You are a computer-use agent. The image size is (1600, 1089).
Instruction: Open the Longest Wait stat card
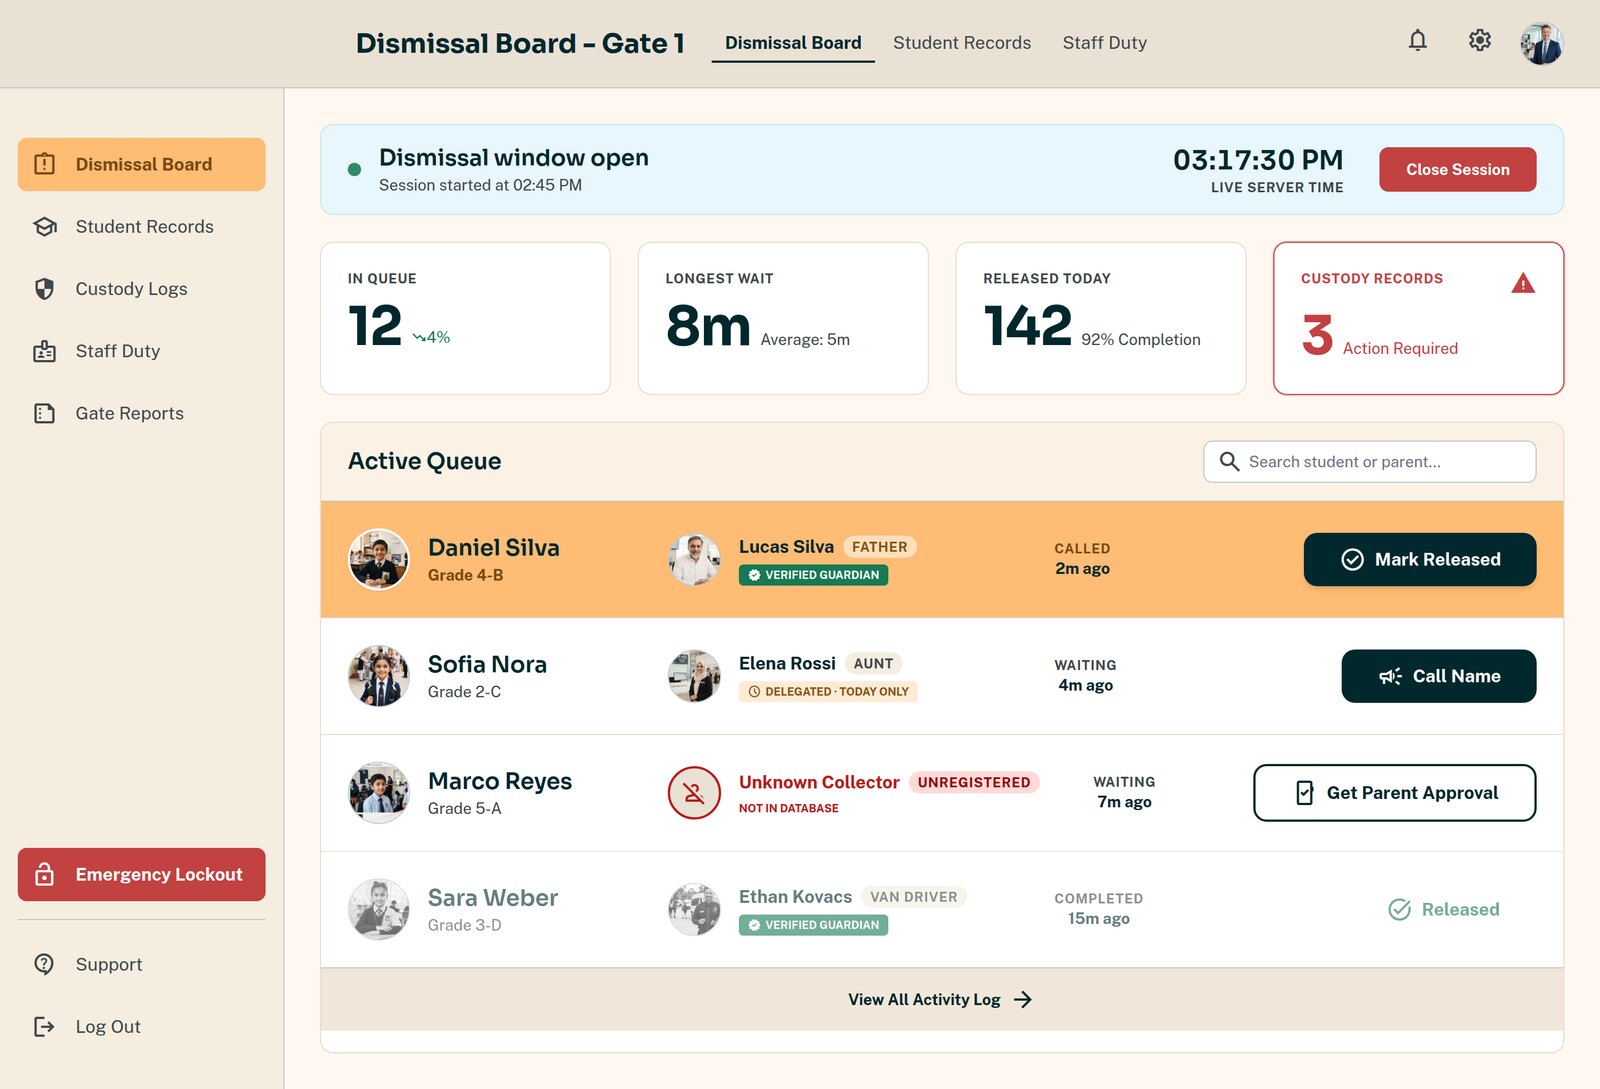[783, 318]
